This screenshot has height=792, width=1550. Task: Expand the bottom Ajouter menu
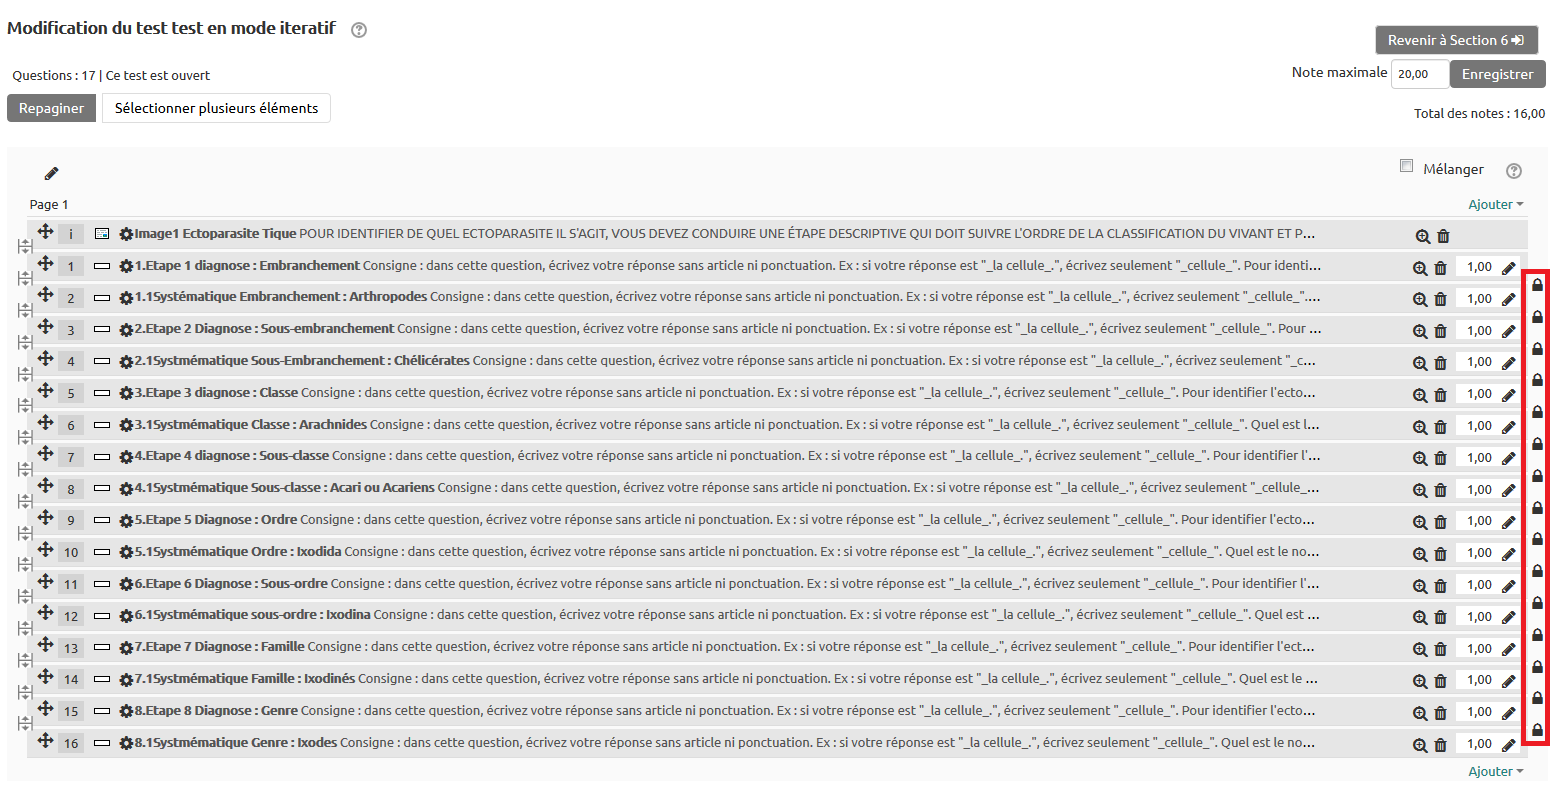1495,771
